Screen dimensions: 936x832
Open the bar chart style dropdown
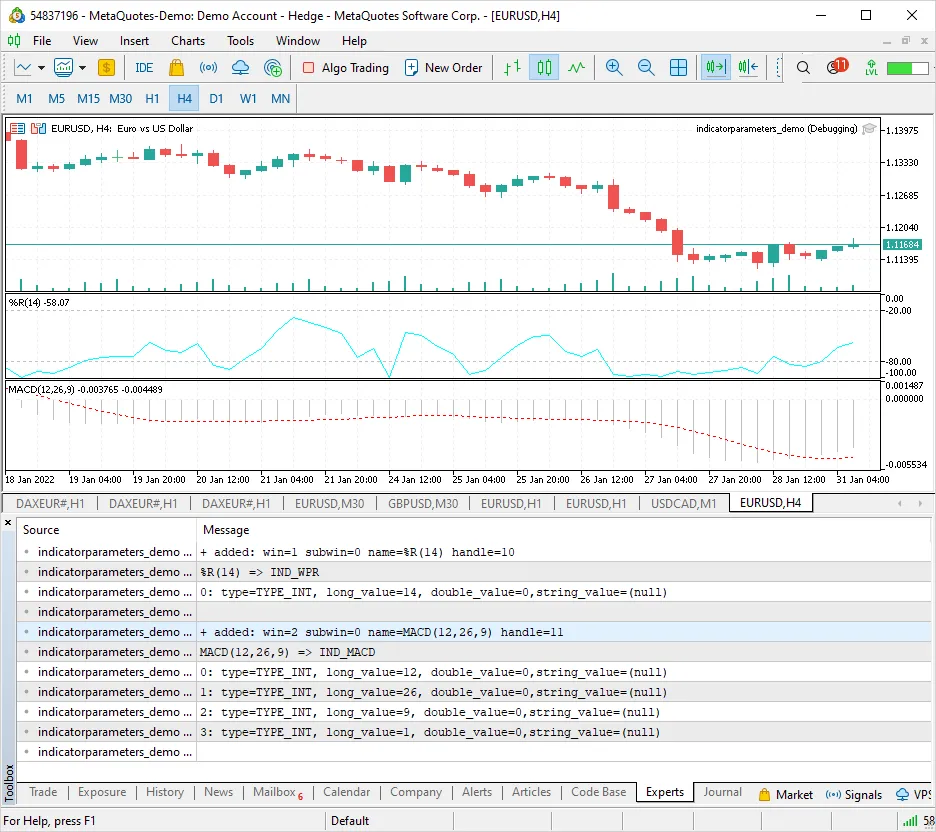tap(80, 67)
